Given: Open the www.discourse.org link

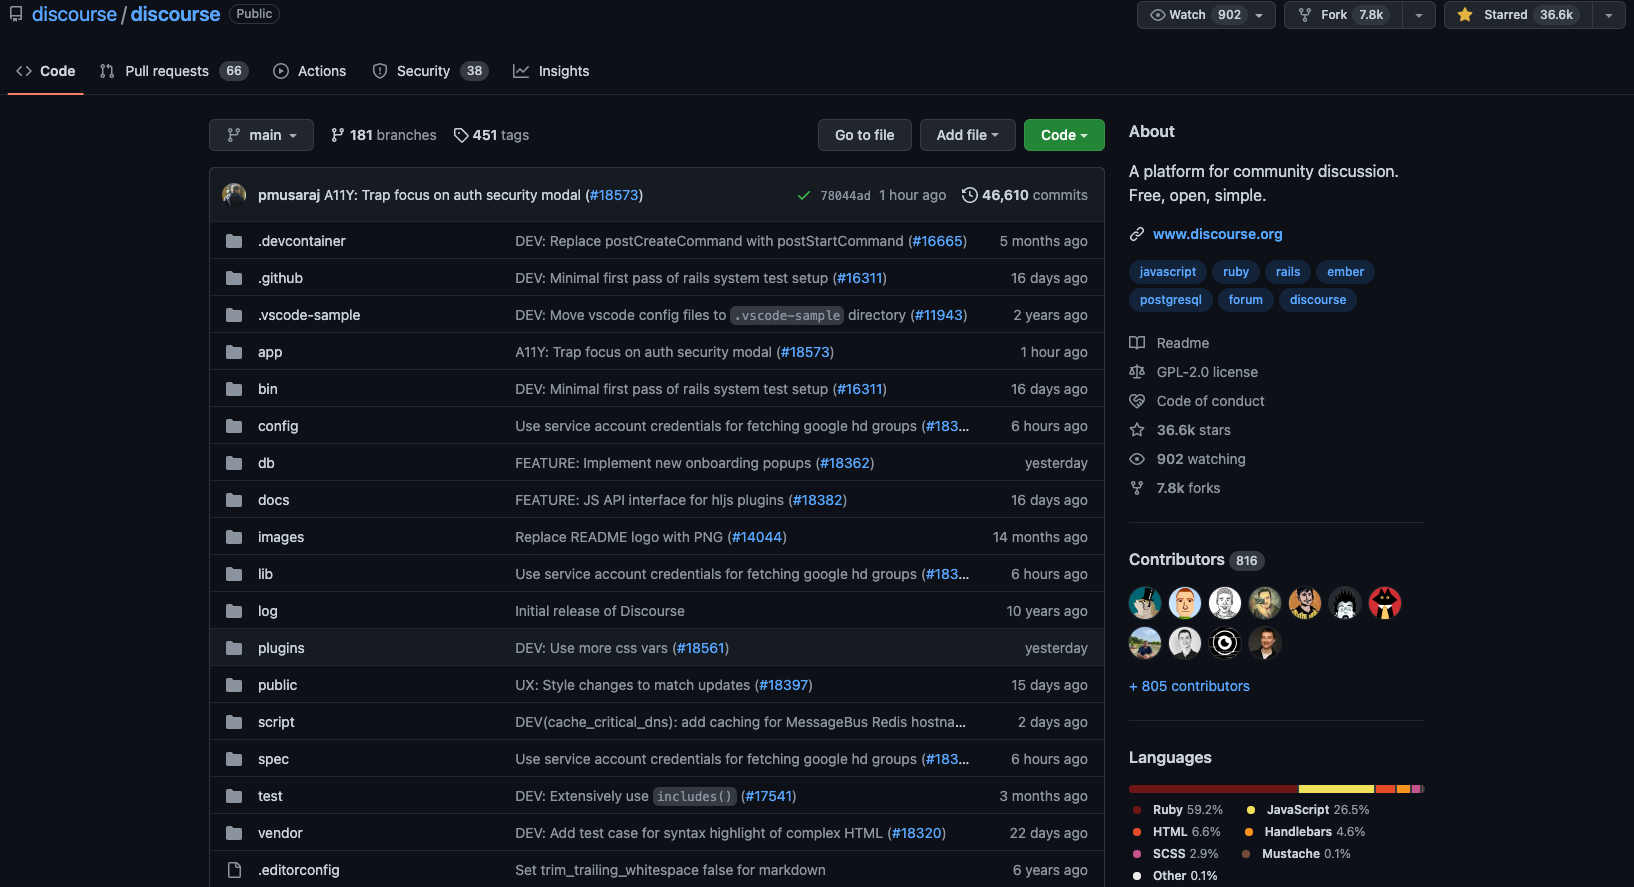Looking at the screenshot, I should [x=1217, y=234].
